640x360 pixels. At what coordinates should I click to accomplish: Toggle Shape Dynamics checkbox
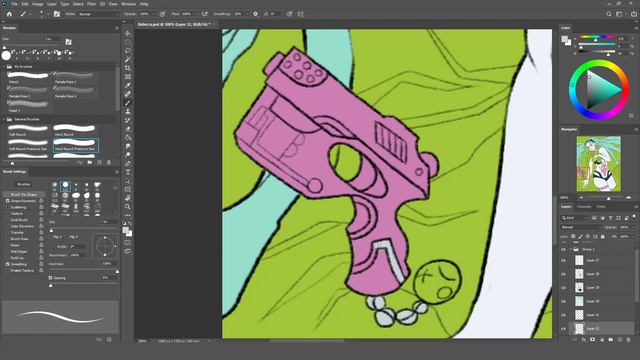[8, 201]
